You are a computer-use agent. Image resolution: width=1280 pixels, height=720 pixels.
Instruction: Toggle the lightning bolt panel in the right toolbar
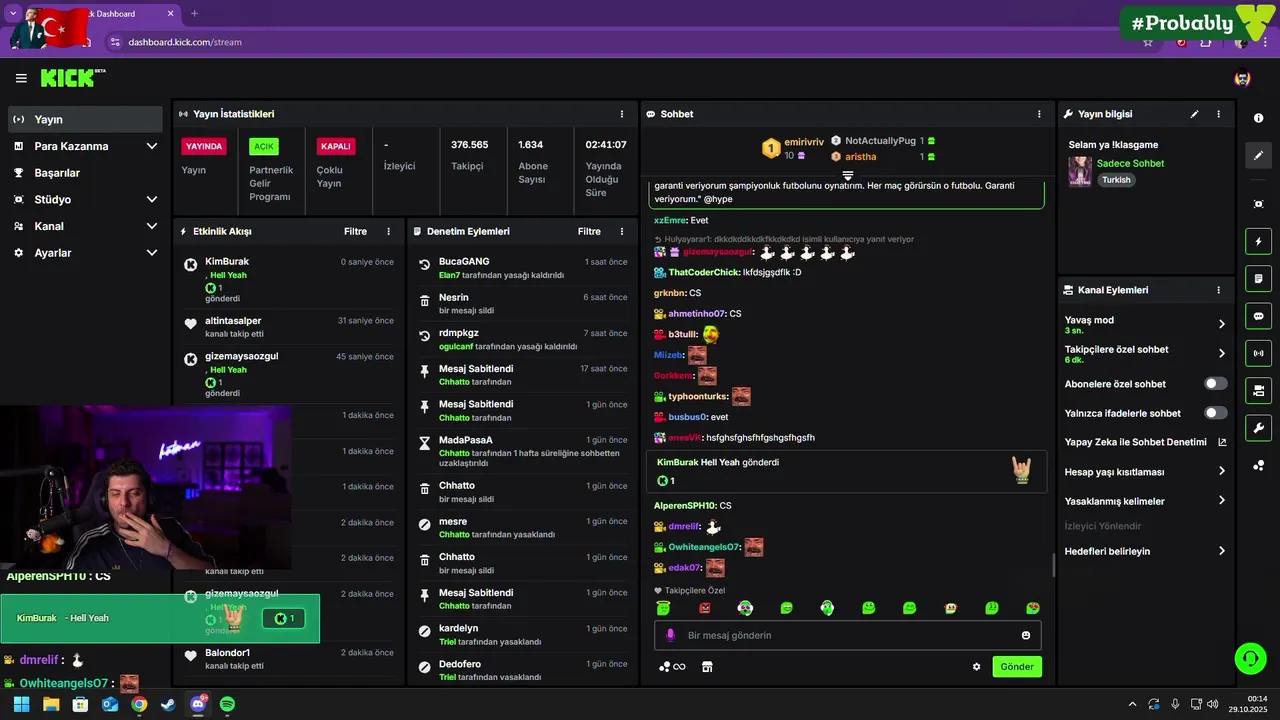pos(1258,241)
